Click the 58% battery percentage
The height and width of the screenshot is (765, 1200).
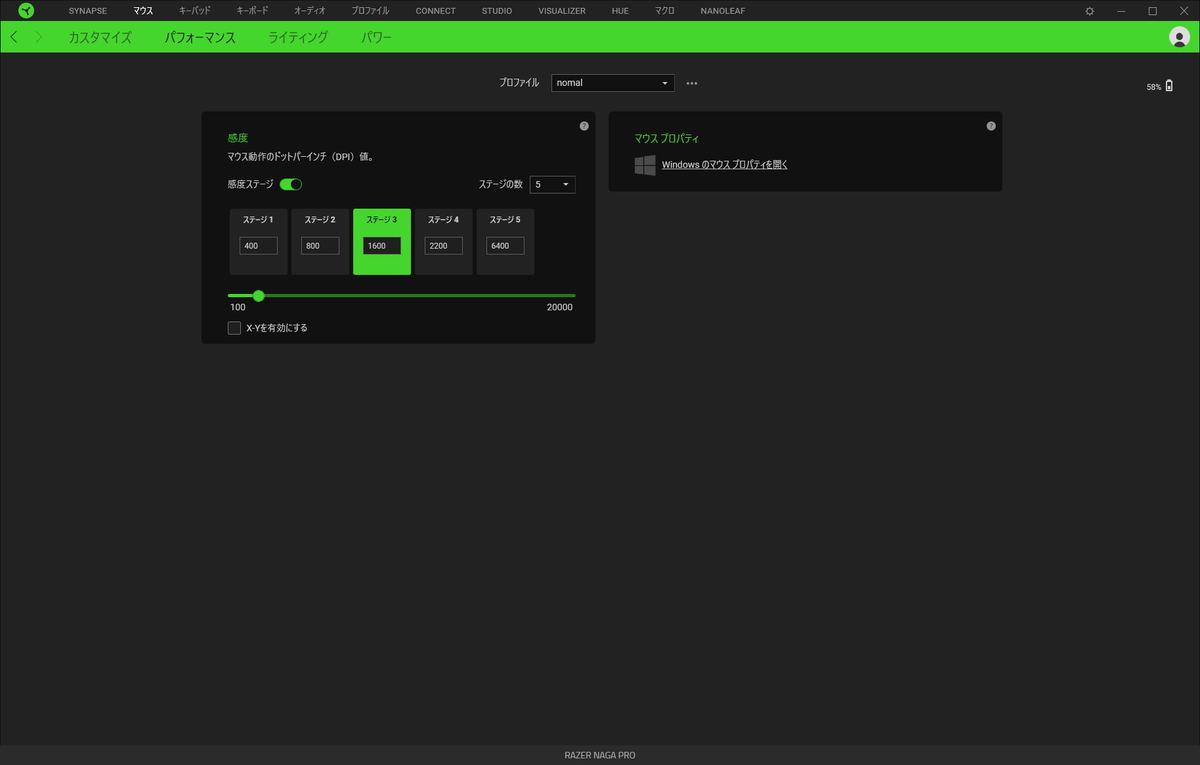pos(1154,88)
